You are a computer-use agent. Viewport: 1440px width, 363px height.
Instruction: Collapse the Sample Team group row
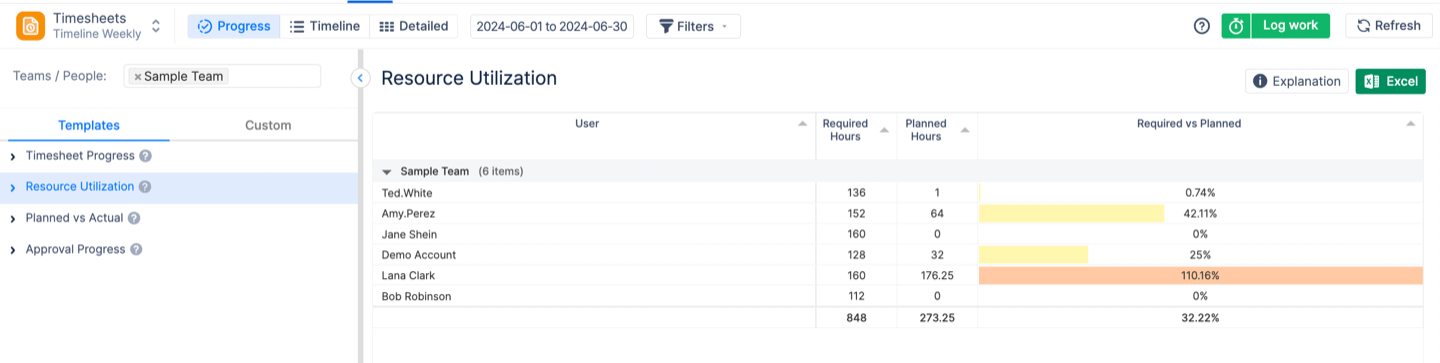pos(387,172)
